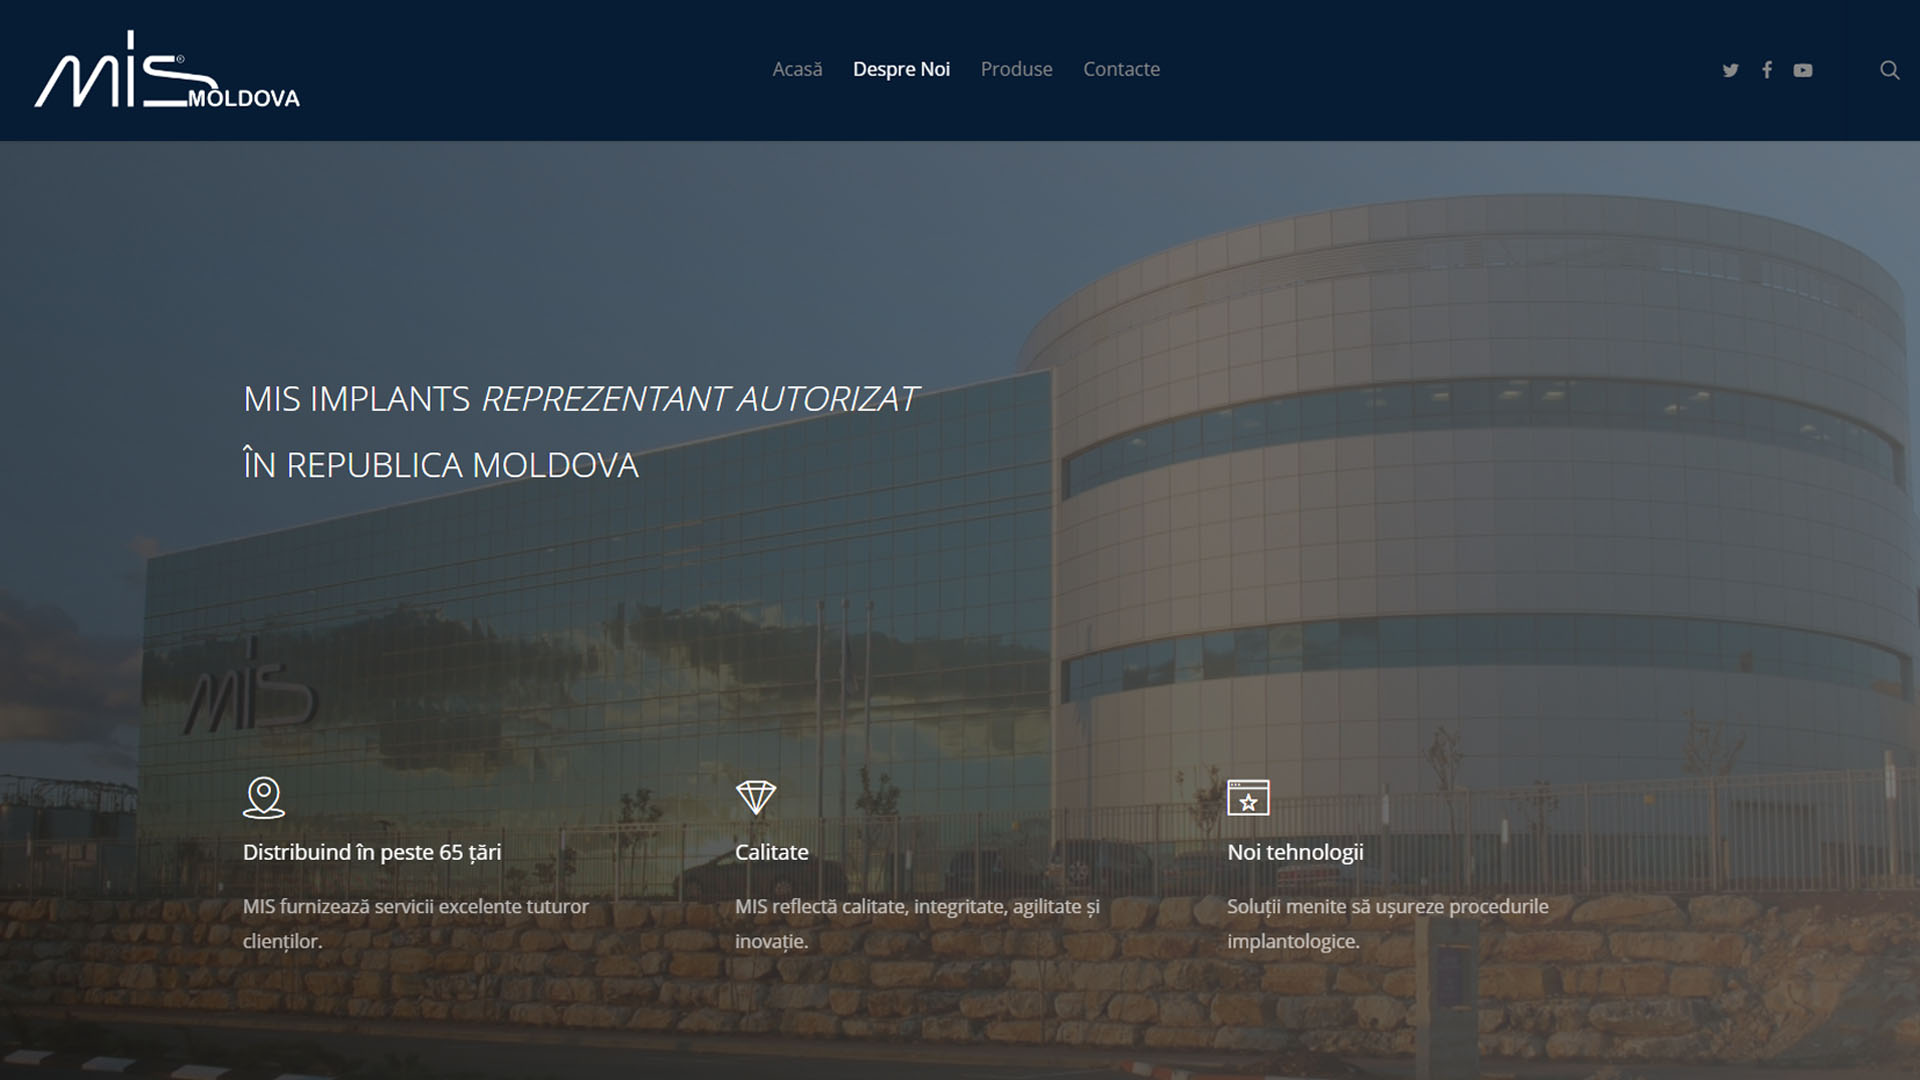Image resolution: width=1920 pixels, height=1080 pixels.
Task: Open the Produse menu item
Action: pos(1016,69)
